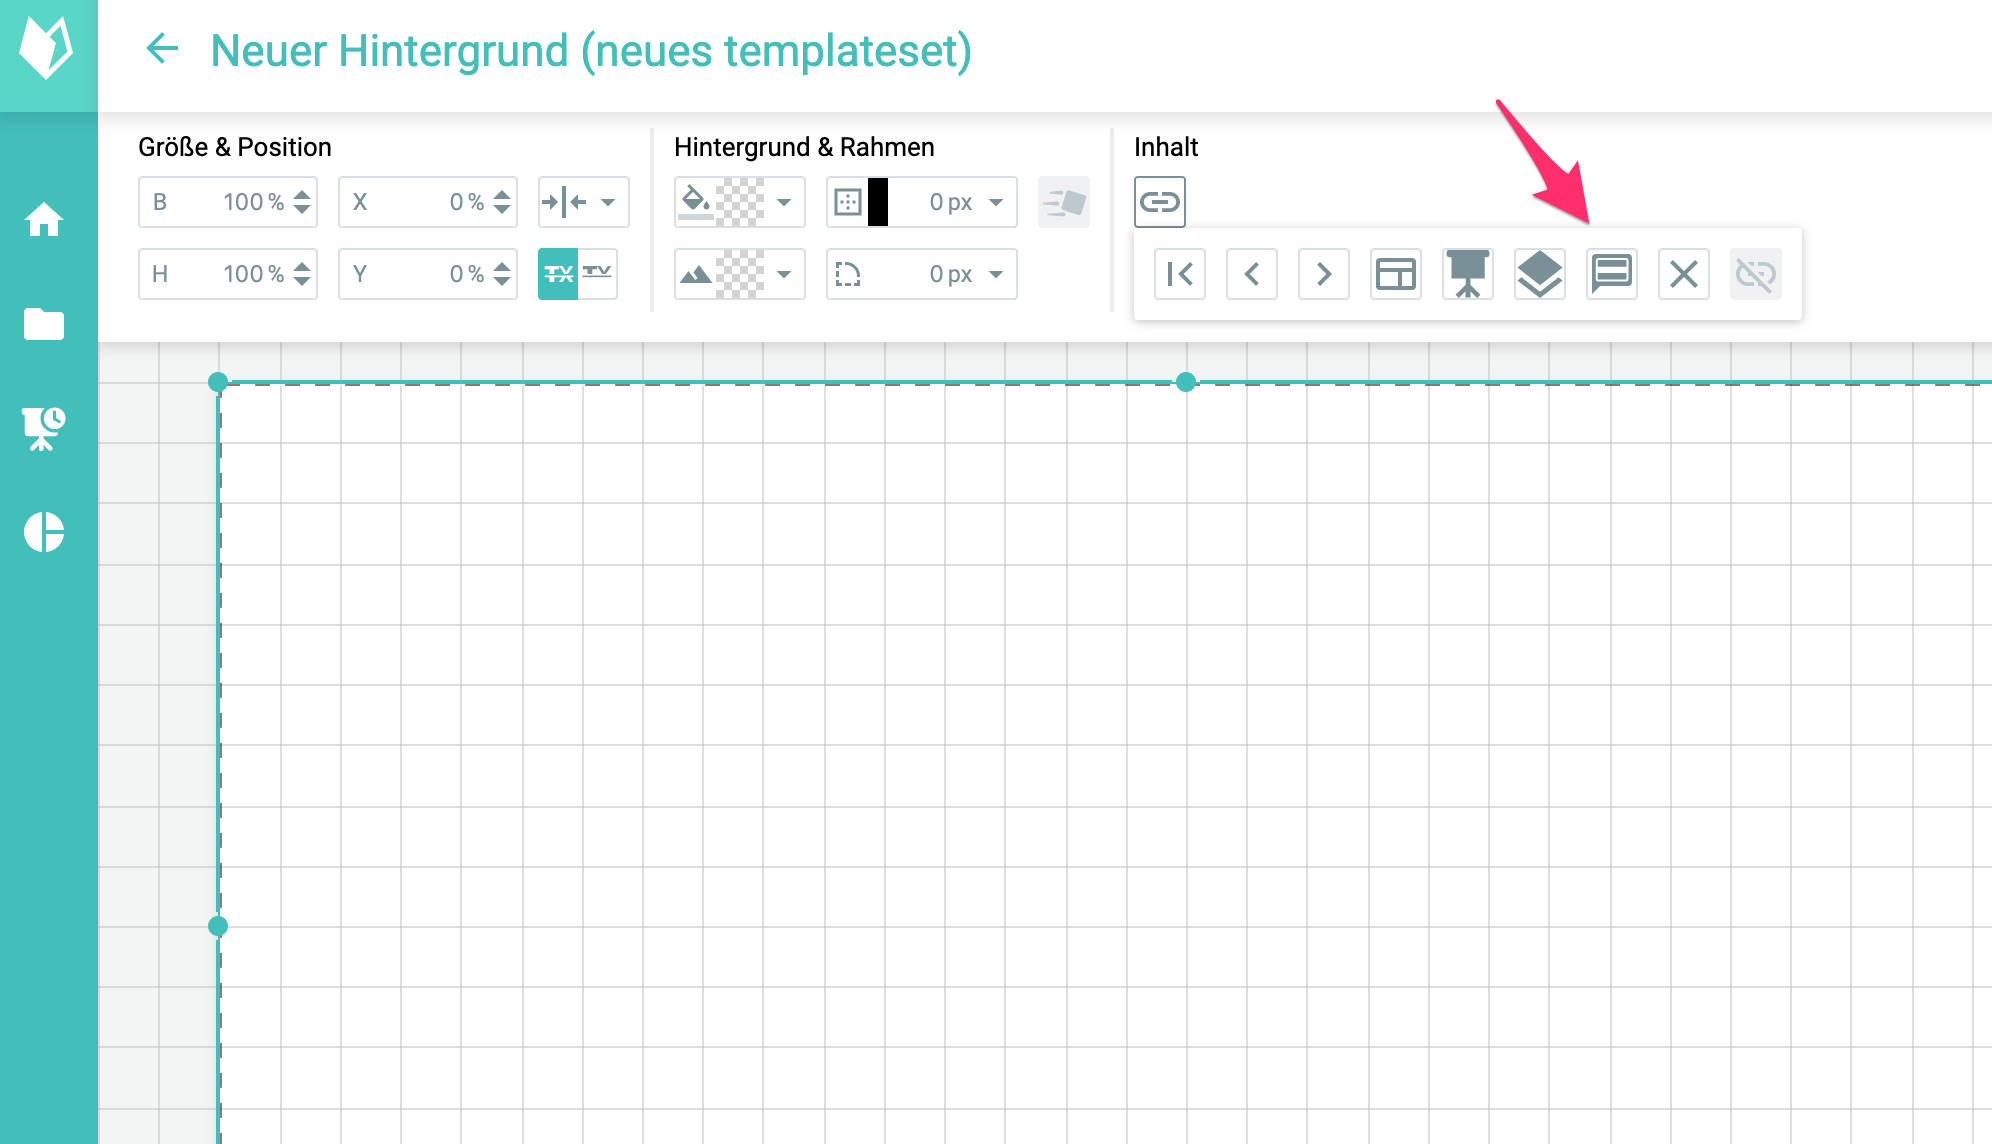Increase the X position stepper

click(x=502, y=193)
